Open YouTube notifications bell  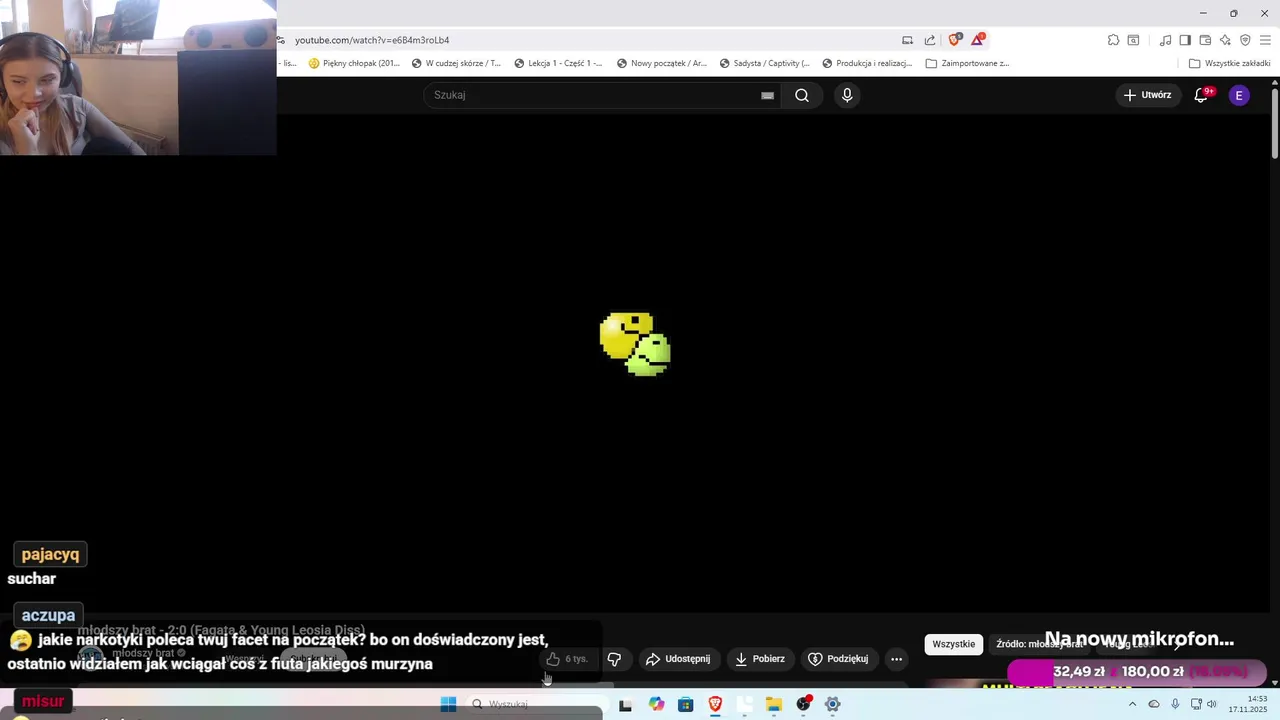1201,95
